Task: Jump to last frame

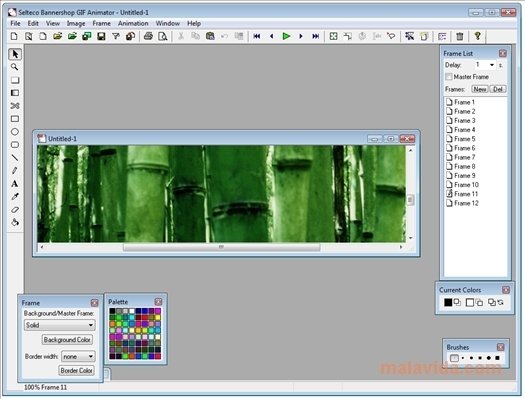Action: tap(315, 36)
